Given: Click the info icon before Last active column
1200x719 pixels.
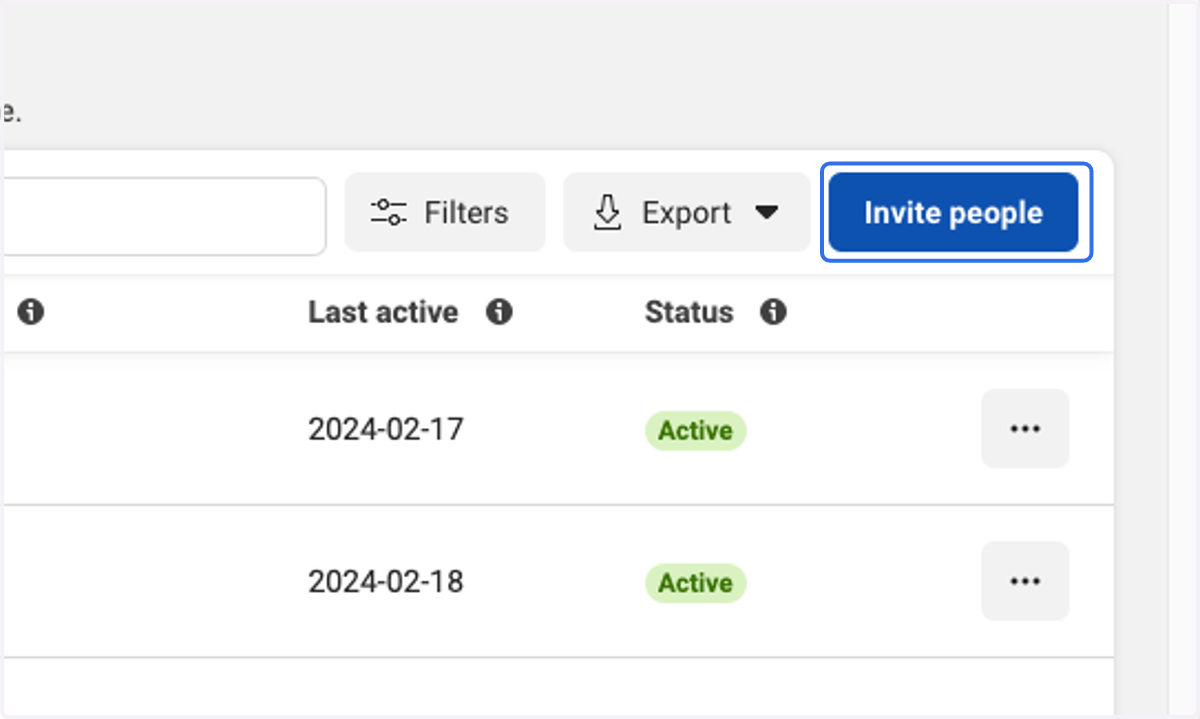Looking at the screenshot, I should [x=31, y=312].
